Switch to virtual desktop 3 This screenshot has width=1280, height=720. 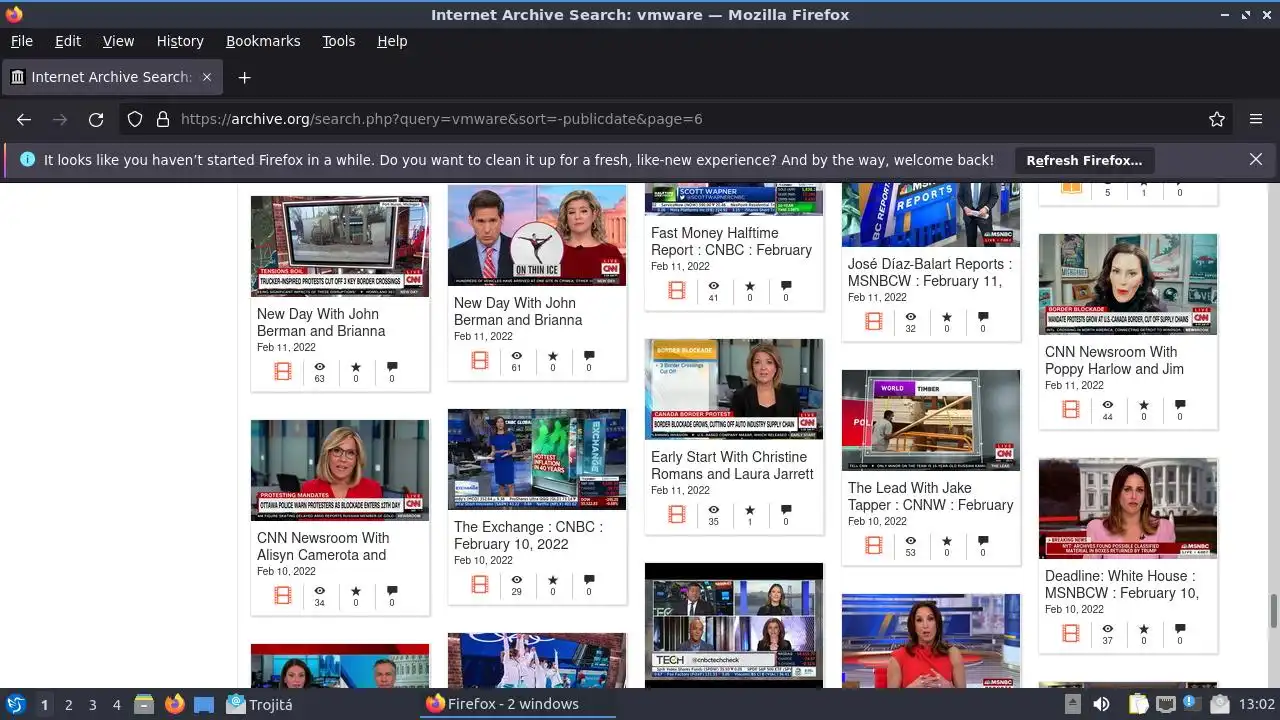click(92, 704)
